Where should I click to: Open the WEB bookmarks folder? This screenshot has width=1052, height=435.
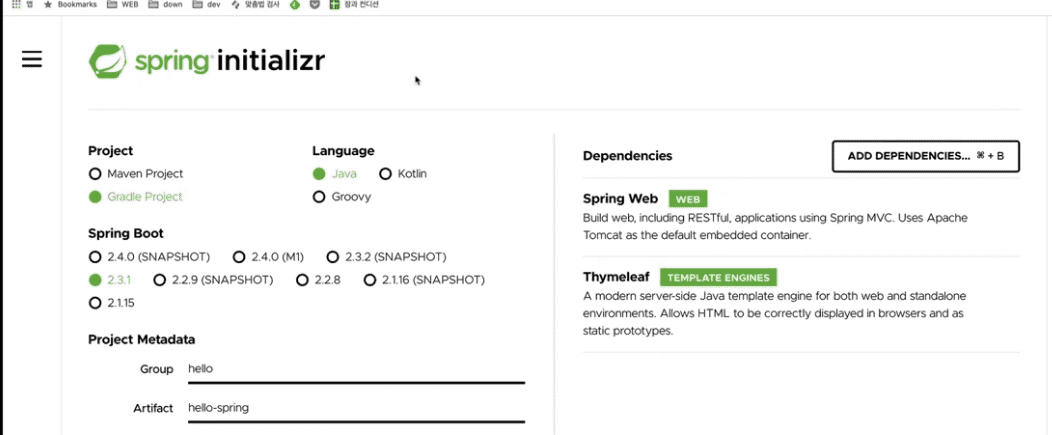[123, 4]
